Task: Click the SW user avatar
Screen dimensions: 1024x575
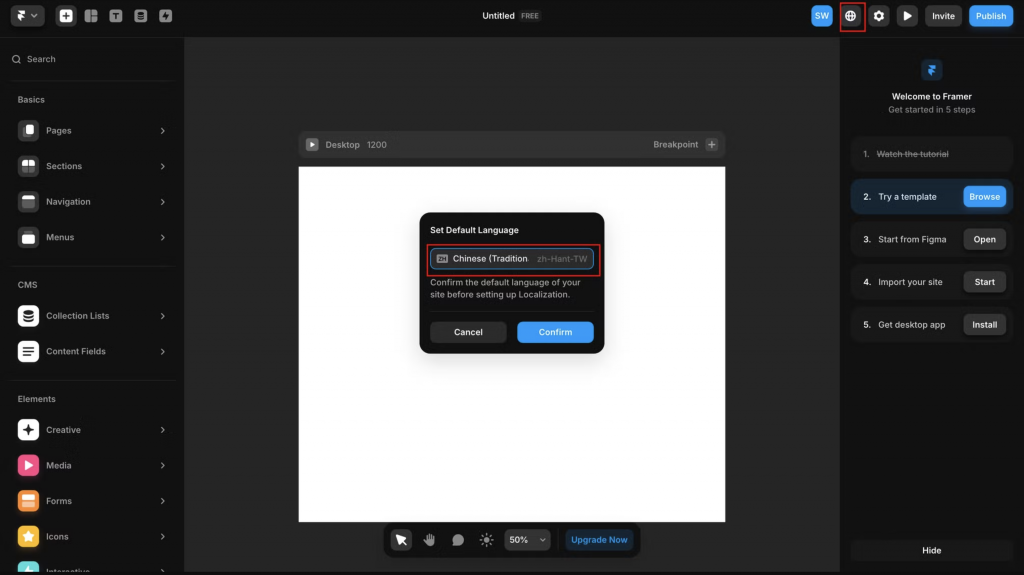Action: 822,16
